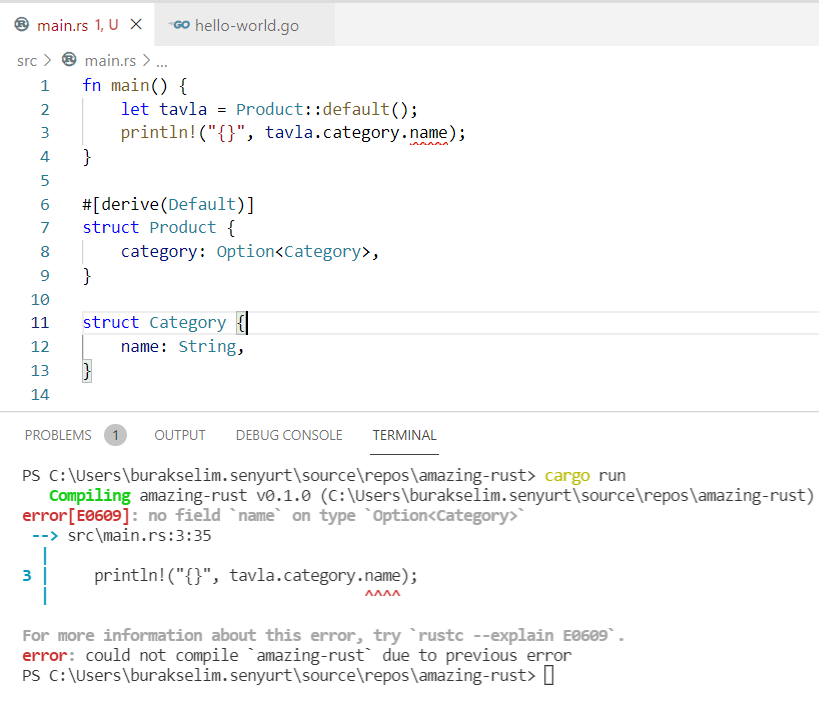This screenshot has width=819, height=702.
Task: Click the Go icon on hello-world.go tab
Action: click(180, 25)
